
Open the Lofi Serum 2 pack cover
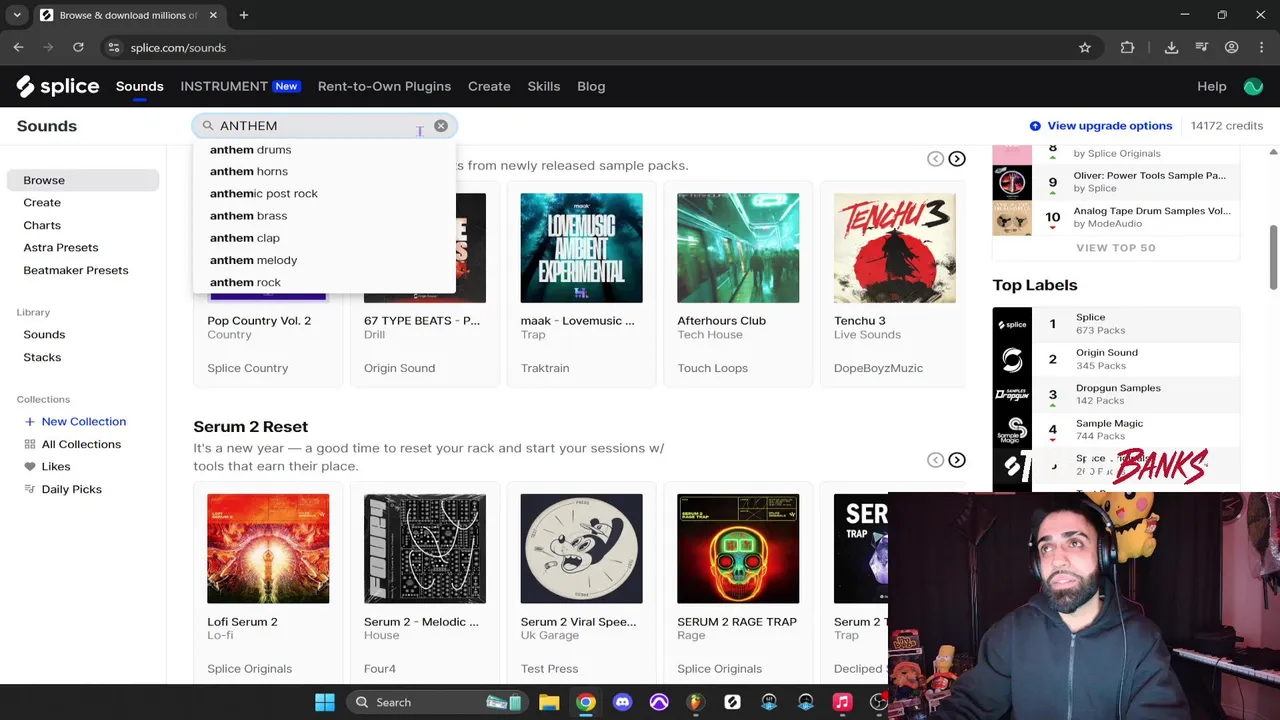click(x=268, y=548)
